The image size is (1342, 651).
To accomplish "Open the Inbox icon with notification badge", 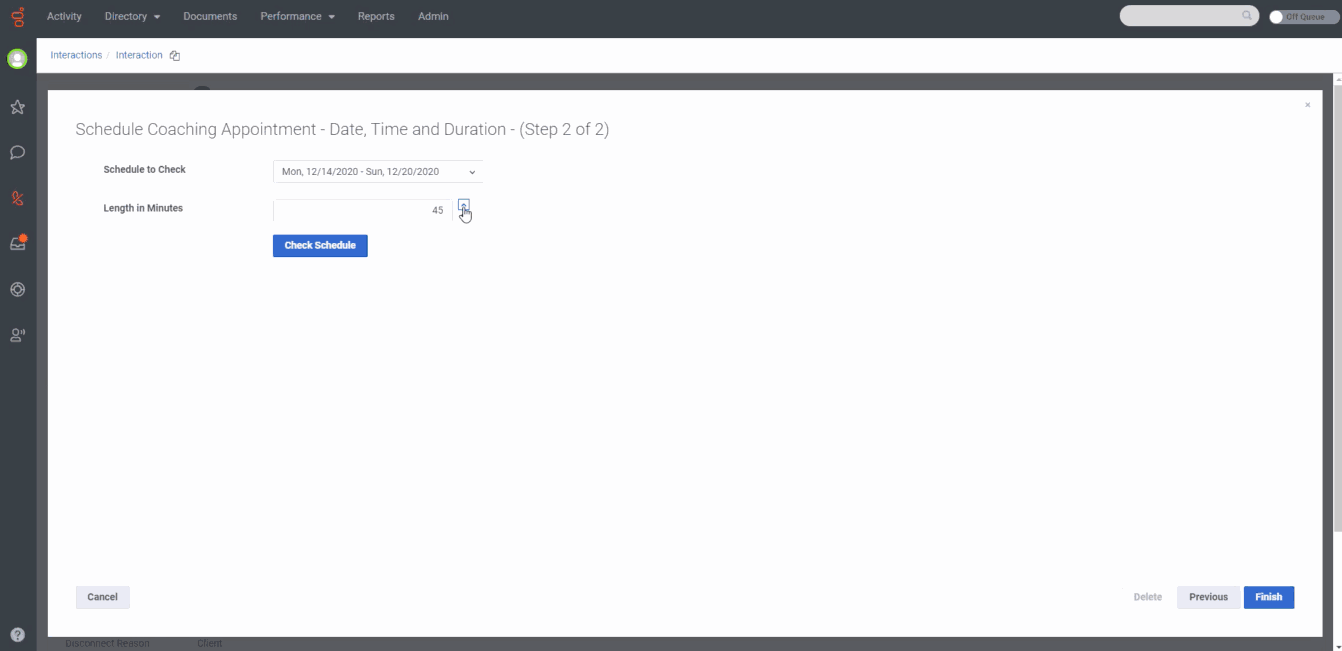I will [17, 244].
